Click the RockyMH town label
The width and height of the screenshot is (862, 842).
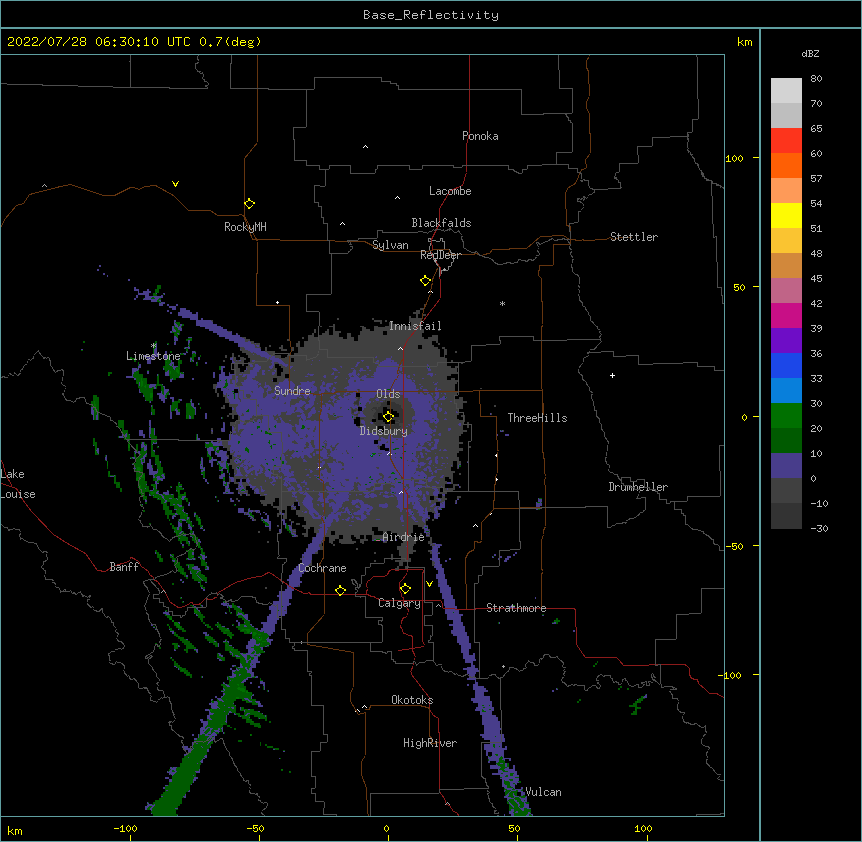click(245, 227)
